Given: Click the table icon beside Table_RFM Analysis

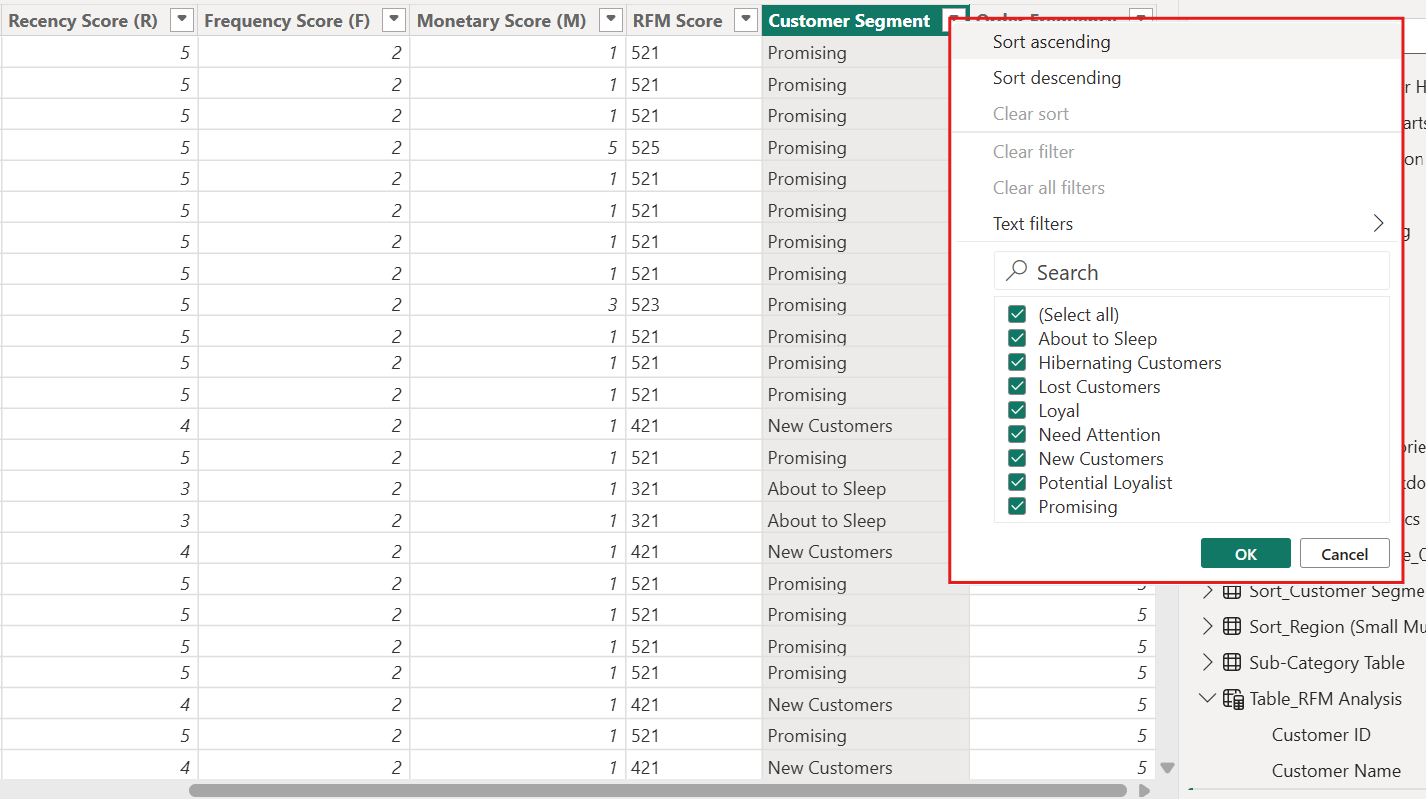Looking at the screenshot, I should coord(1233,698).
